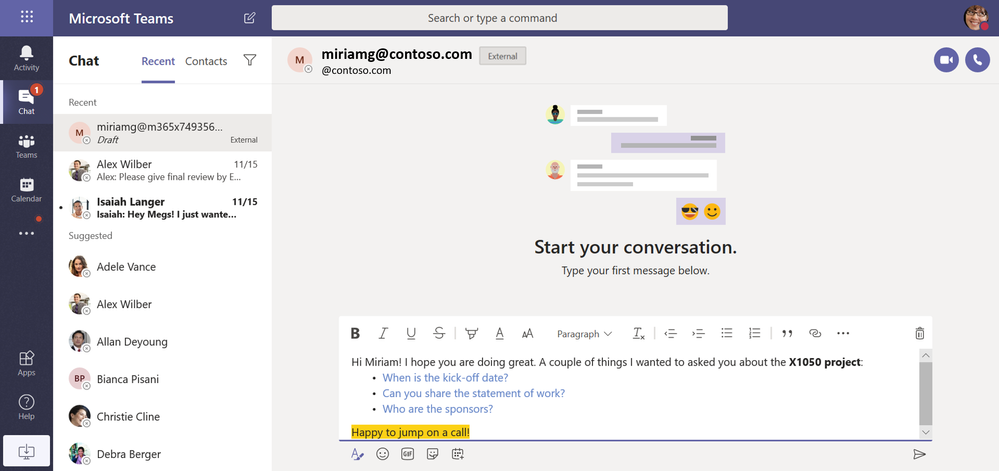The image size is (999, 471).
Task: Open the Isaiah Langer chat
Action: pyautogui.click(x=162, y=208)
